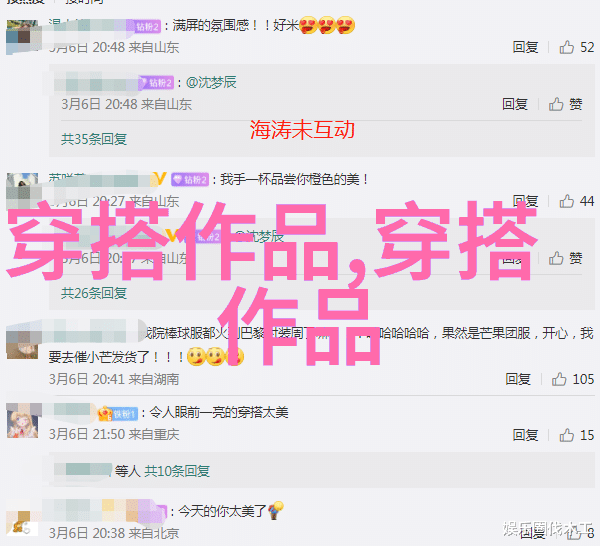Open the @沈梦辰 mention link
The width and height of the screenshot is (600, 546).
(211, 82)
